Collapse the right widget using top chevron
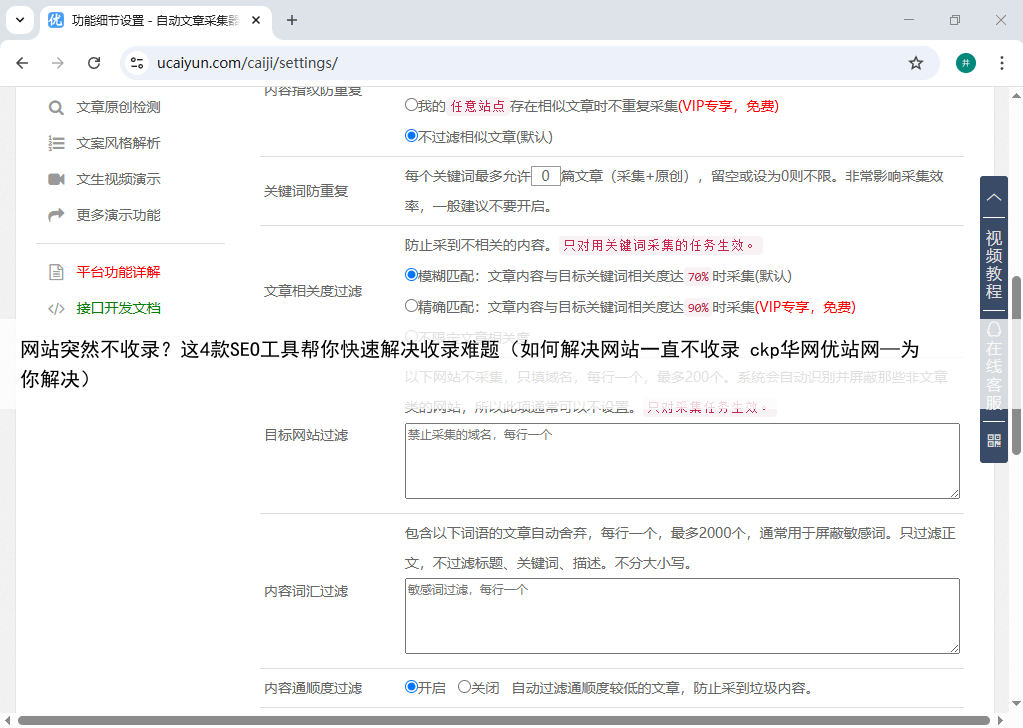This screenshot has height=728, width=1023. tap(993, 198)
